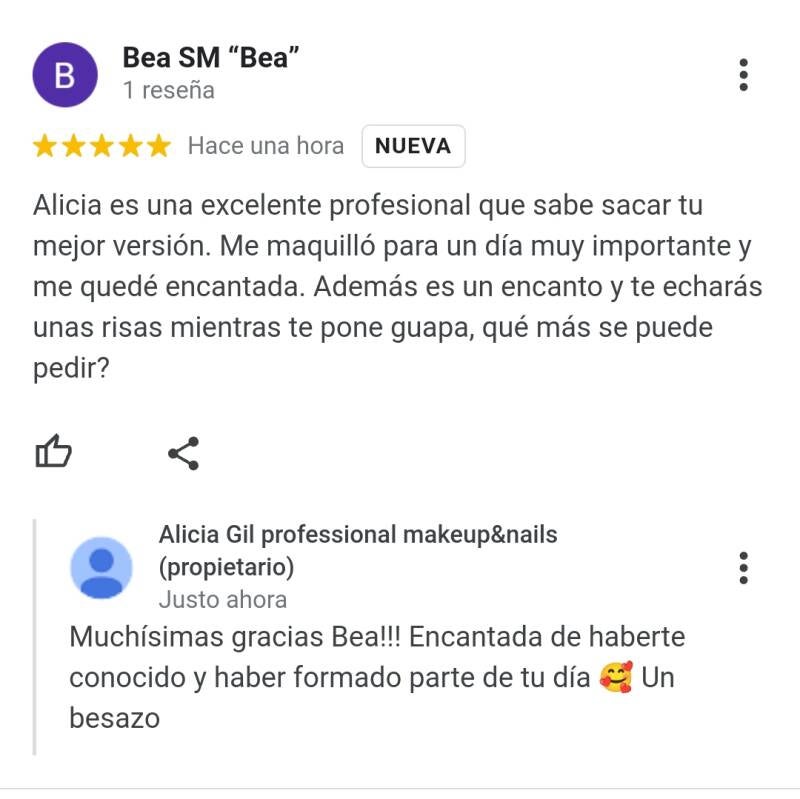Screen dimensions: 800x799
Task: Click the hearts smiley emoji in reply
Action: 616,678
